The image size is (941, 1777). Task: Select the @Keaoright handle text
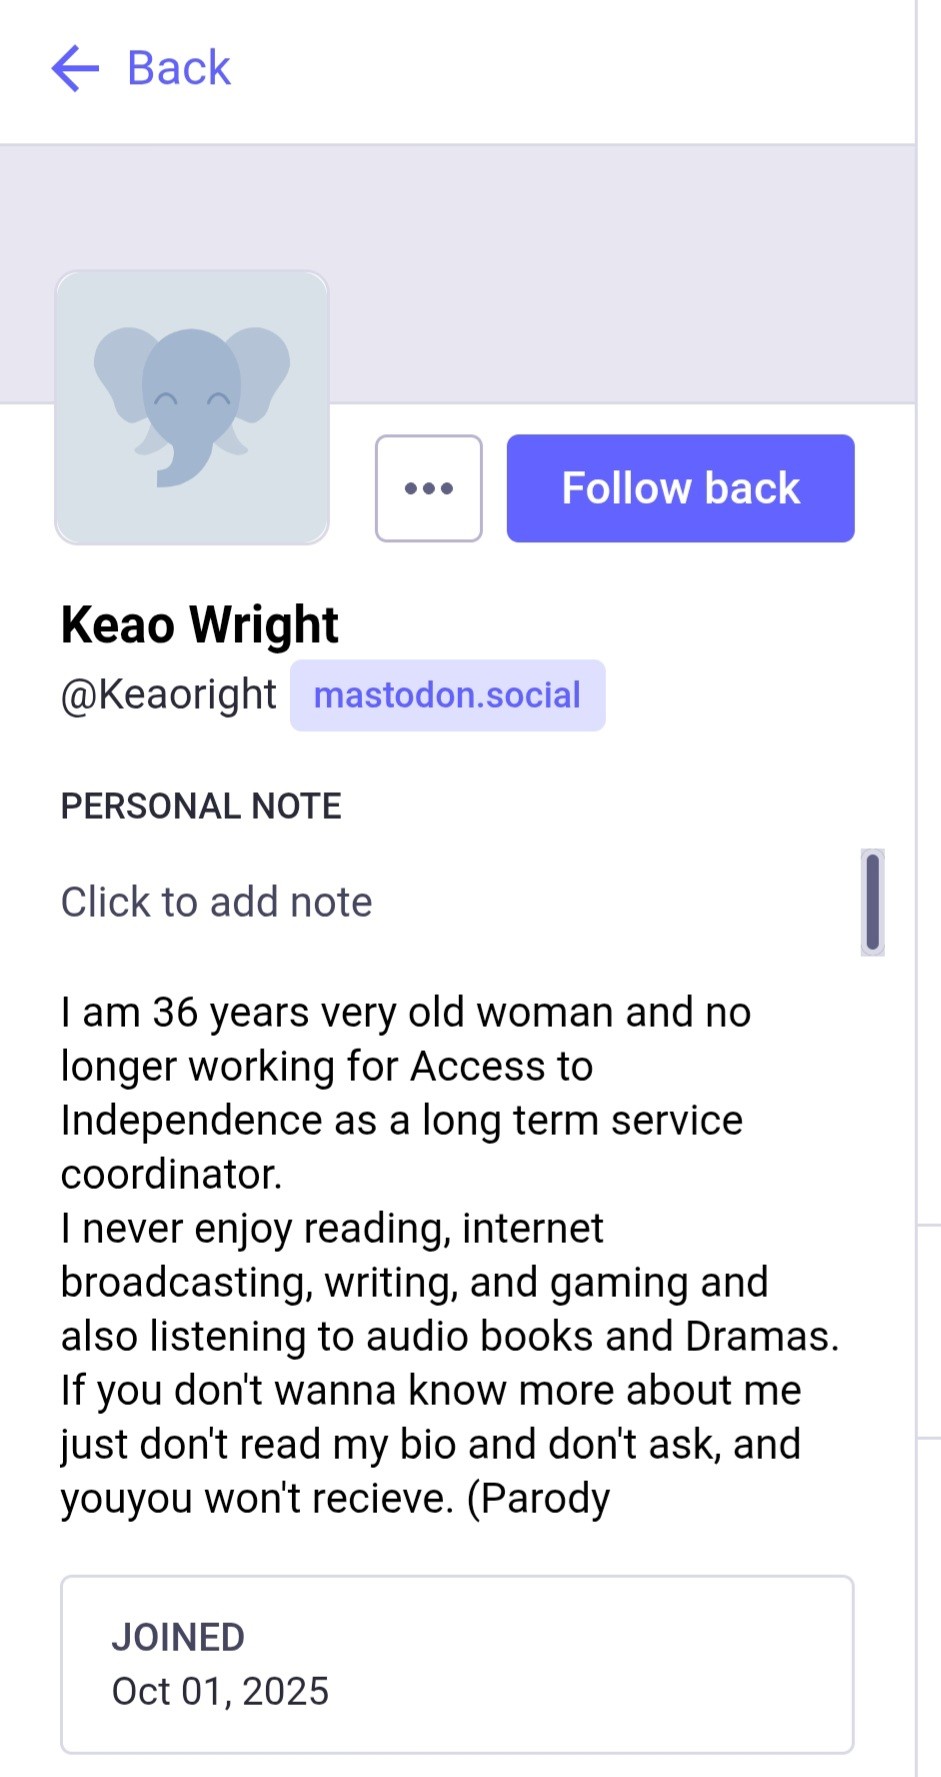(x=169, y=694)
